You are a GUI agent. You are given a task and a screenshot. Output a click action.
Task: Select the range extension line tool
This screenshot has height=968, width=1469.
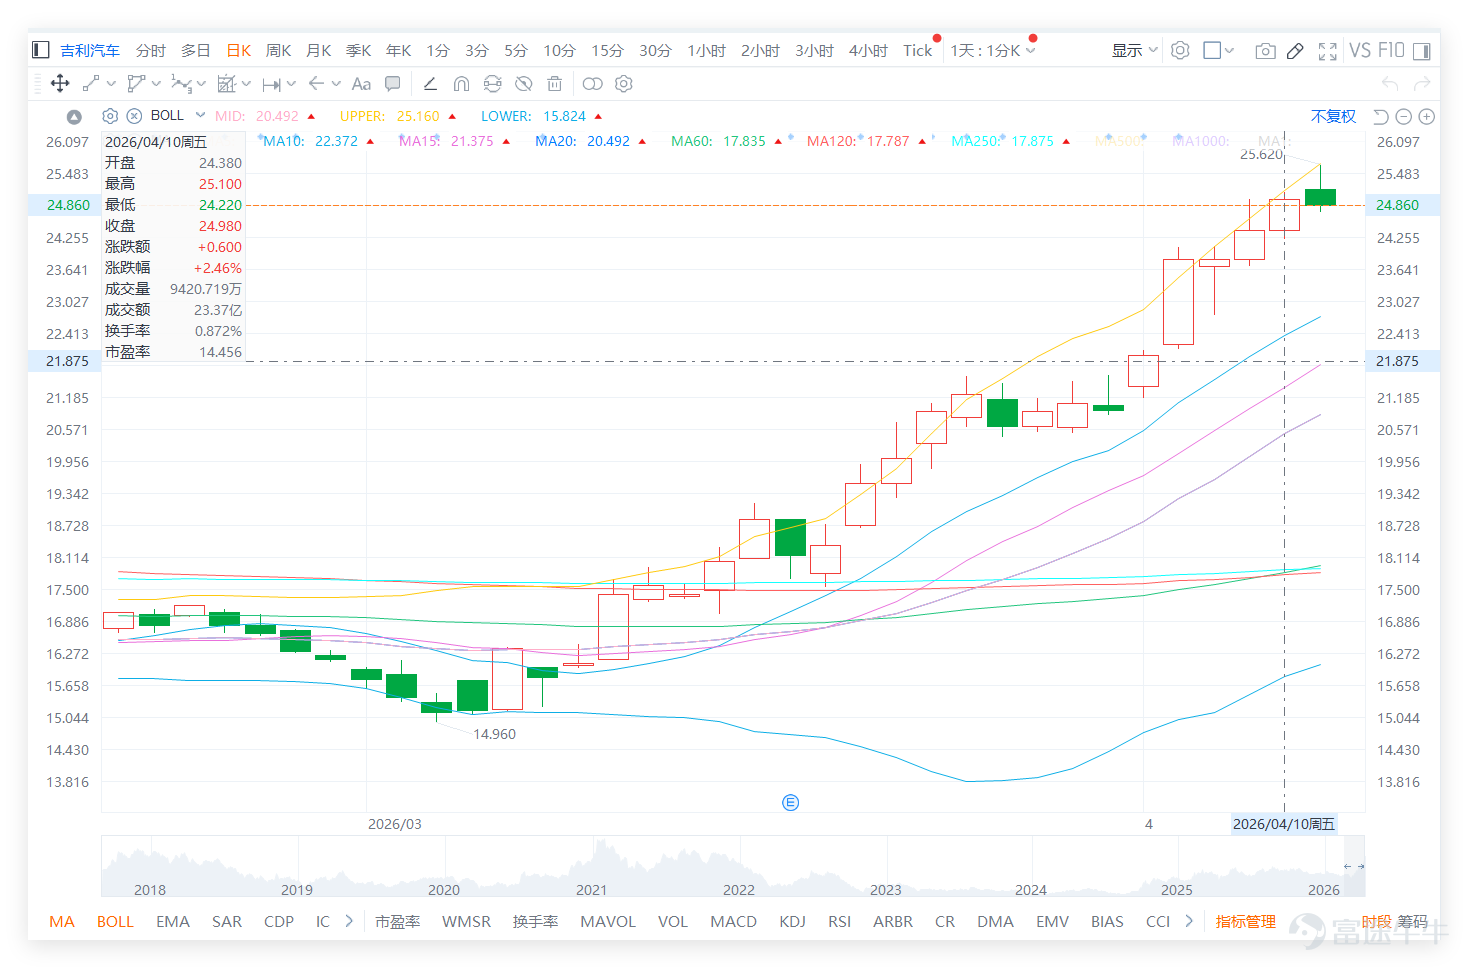tap(271, 84)
